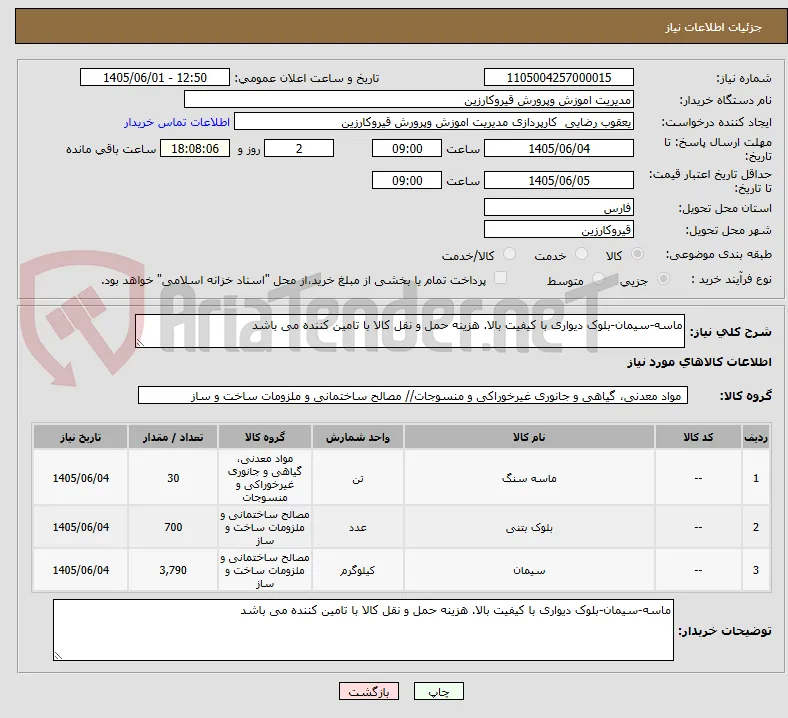Click the delivery city field قیروکارزین
788x718 pixels.
click(558, 229)
